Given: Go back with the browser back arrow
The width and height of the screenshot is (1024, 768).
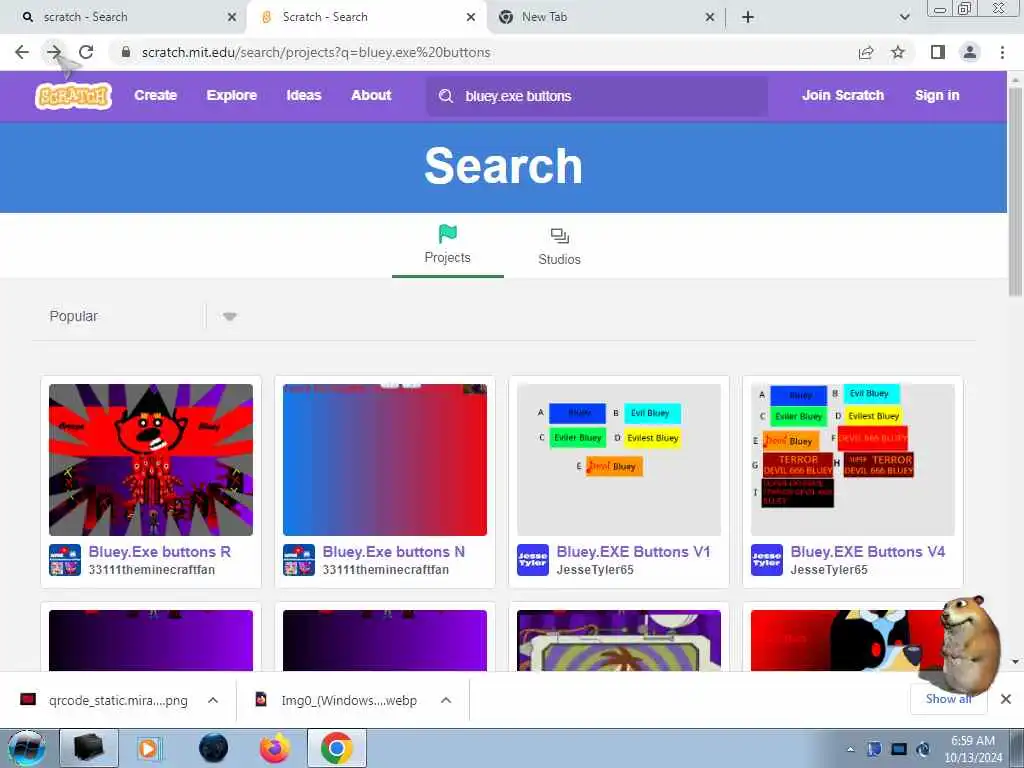Looking at the screenshot, I should pos(22,52).
